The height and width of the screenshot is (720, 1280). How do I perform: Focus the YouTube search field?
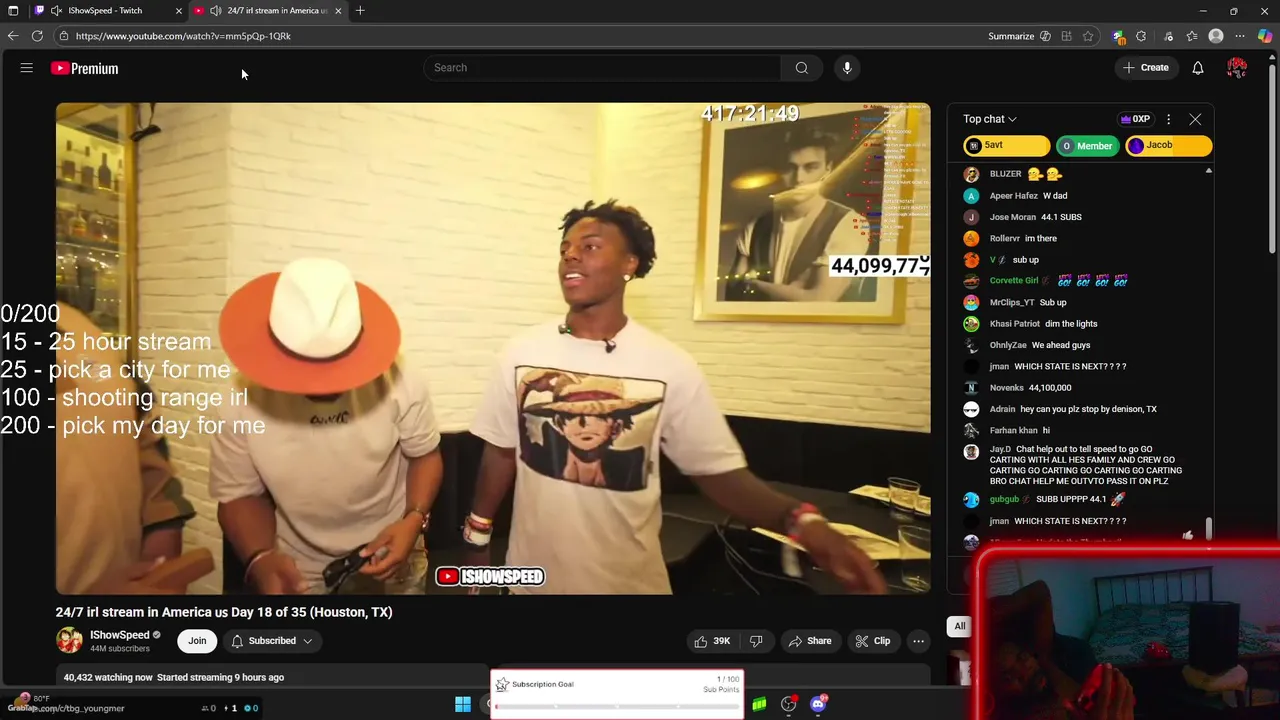click(603, 68)
